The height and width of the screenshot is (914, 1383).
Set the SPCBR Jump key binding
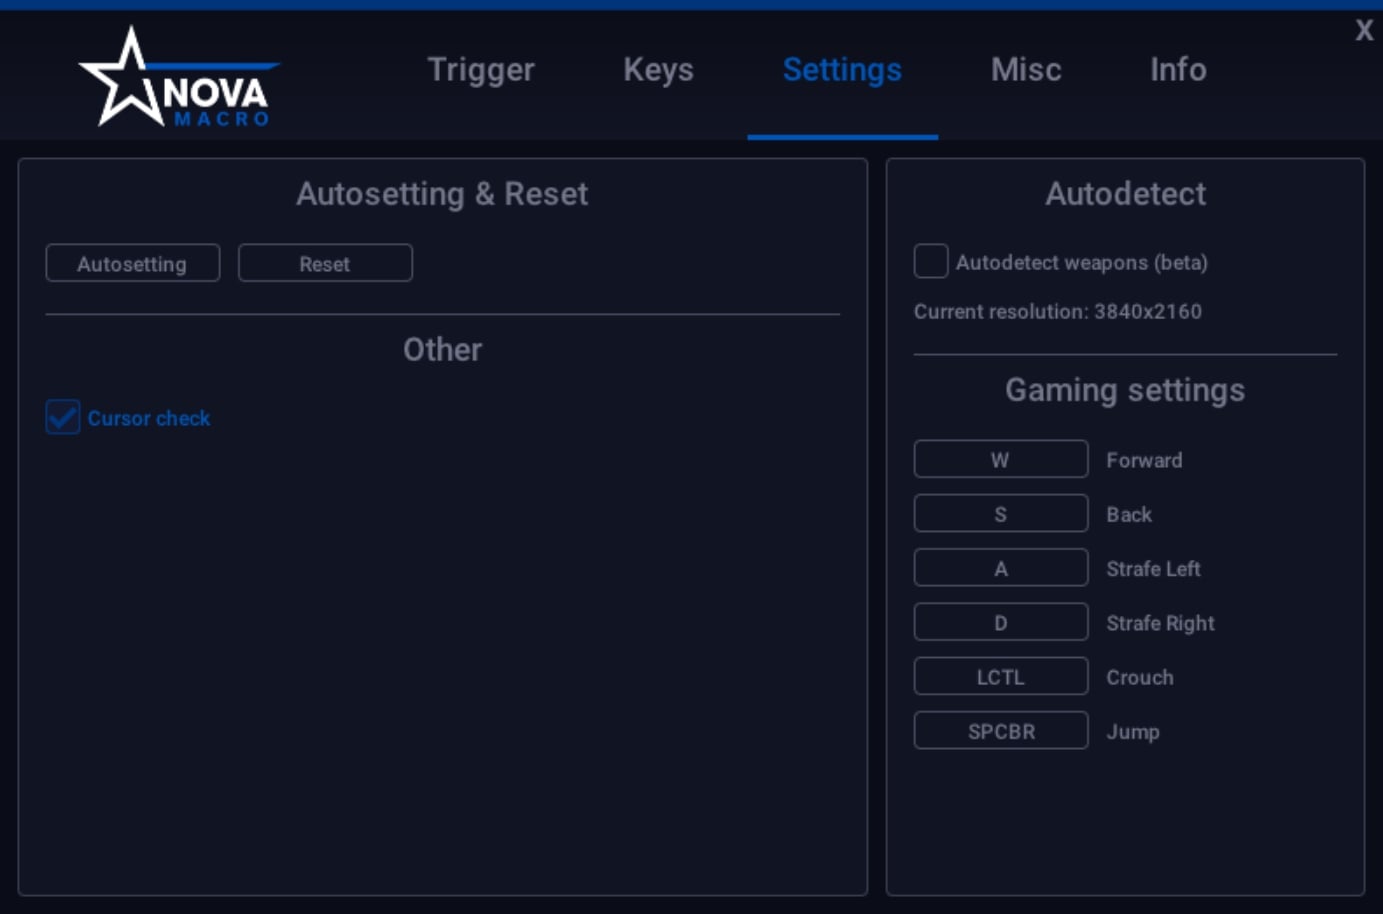(x=1000, y=731)
